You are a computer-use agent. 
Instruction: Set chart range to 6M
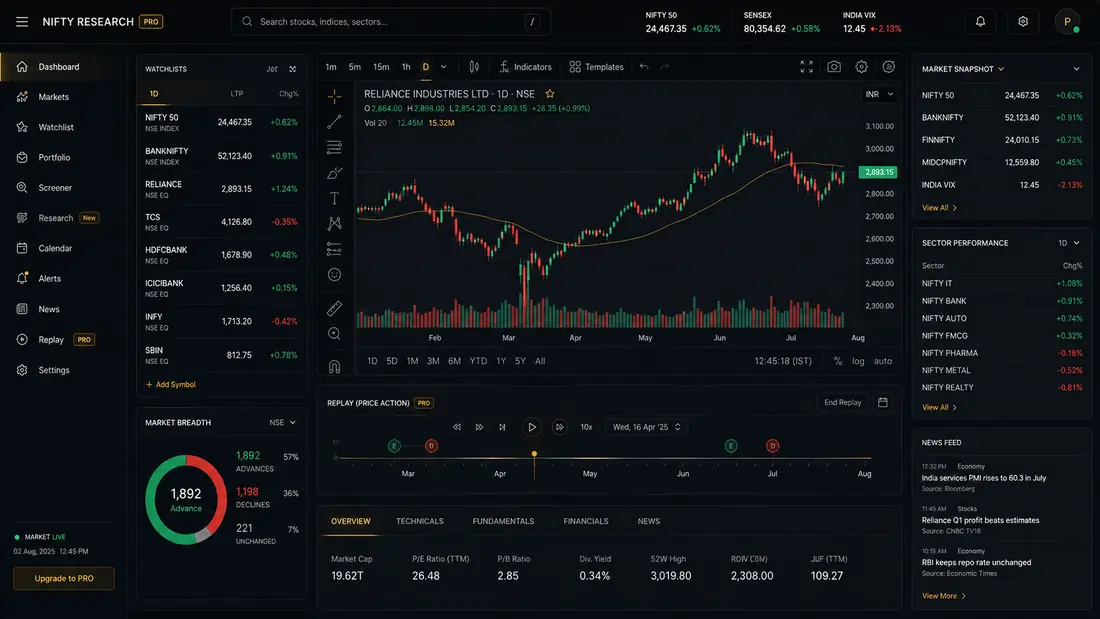[455, 361]
